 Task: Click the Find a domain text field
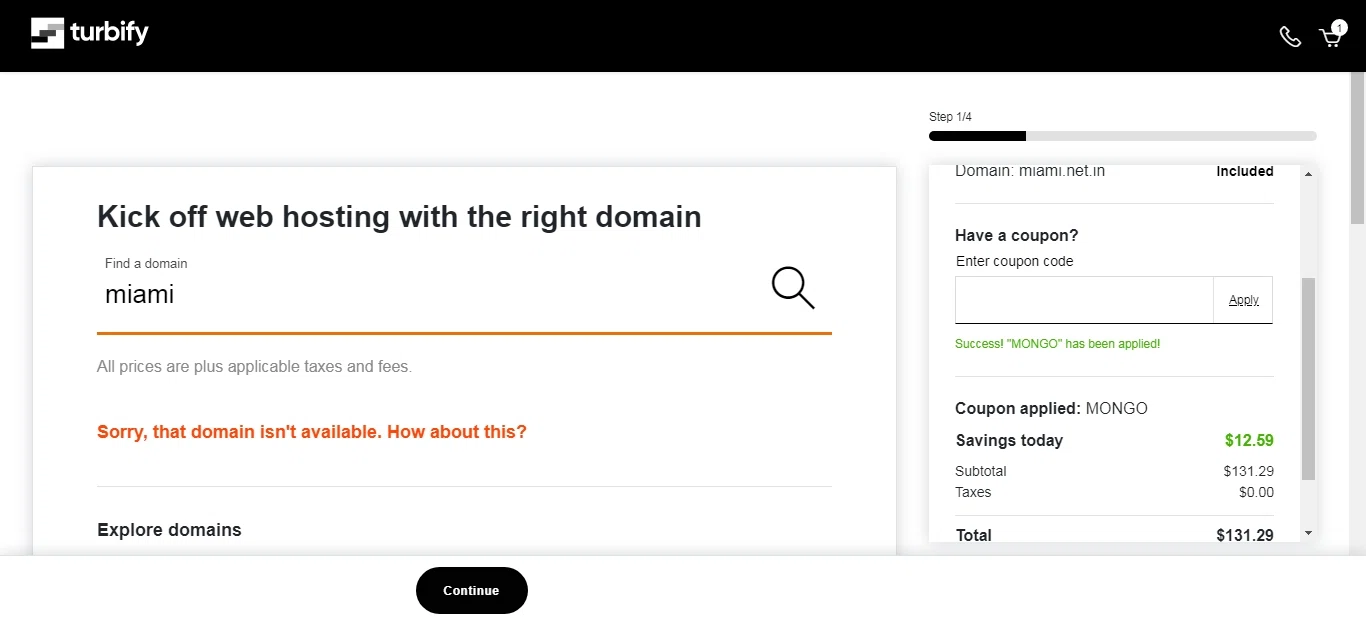tap(430, 294)
